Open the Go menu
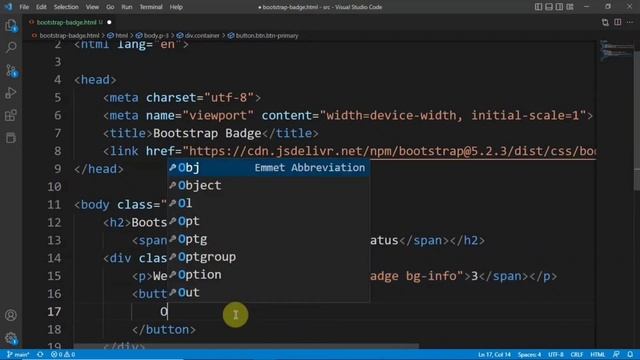The width and height of the screenshot is (640, 360). [110, 7]
